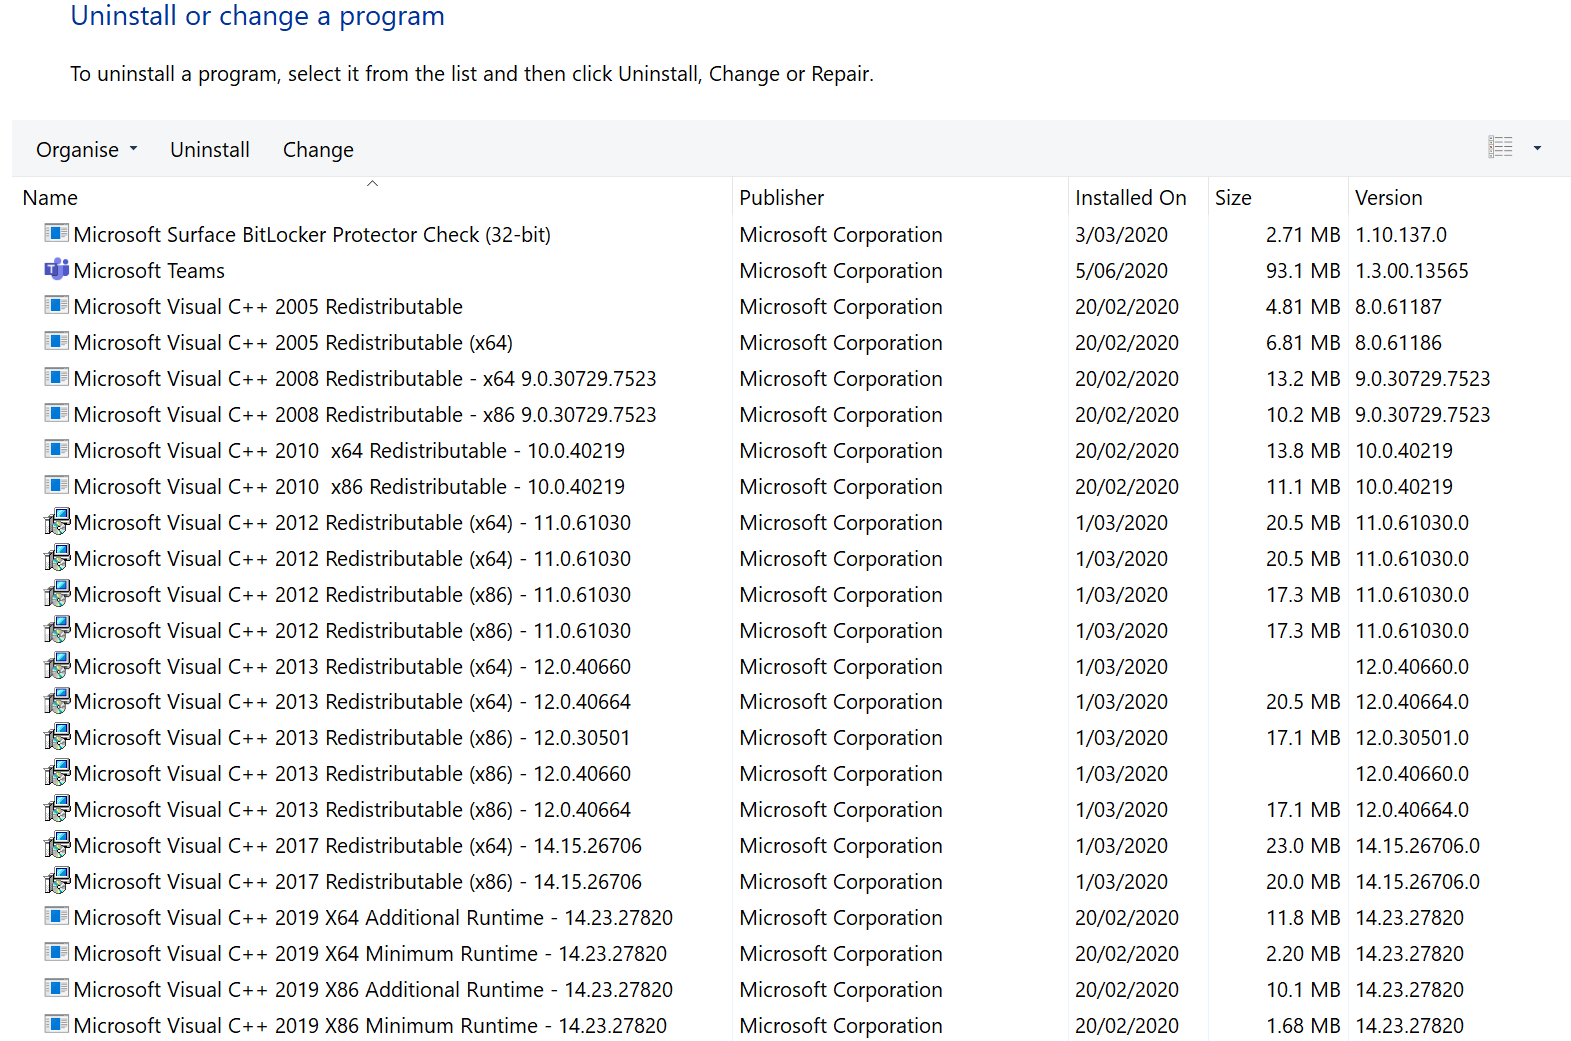Click the Visual C++ 2010 x86 Redistributable icon
The width and height of the screenshot is (1571, 1041).
point(57,486)
